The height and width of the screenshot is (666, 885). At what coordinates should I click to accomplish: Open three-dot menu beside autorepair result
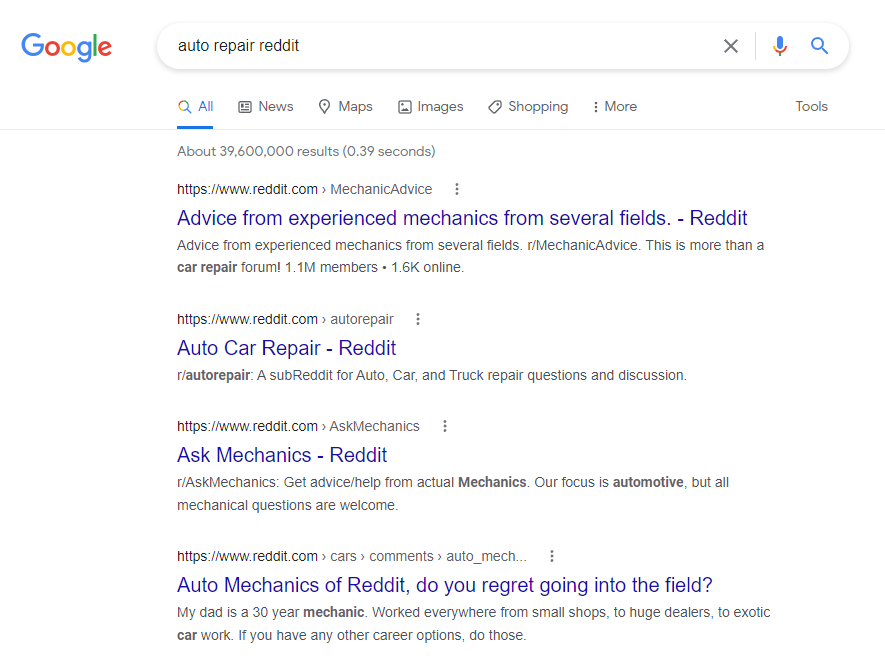(418, 319)
